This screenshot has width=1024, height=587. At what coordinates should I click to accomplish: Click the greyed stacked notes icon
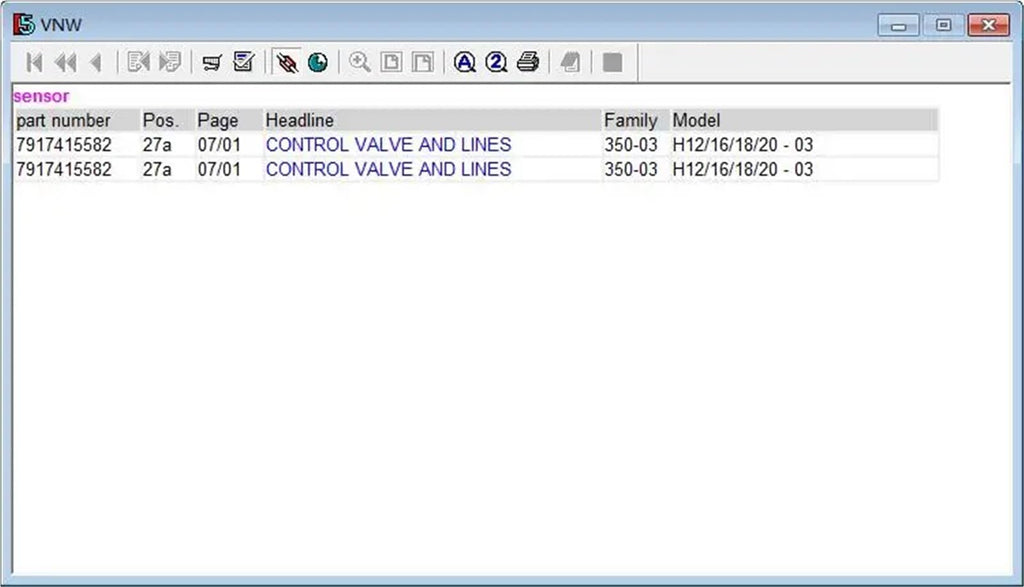point(570,63)
